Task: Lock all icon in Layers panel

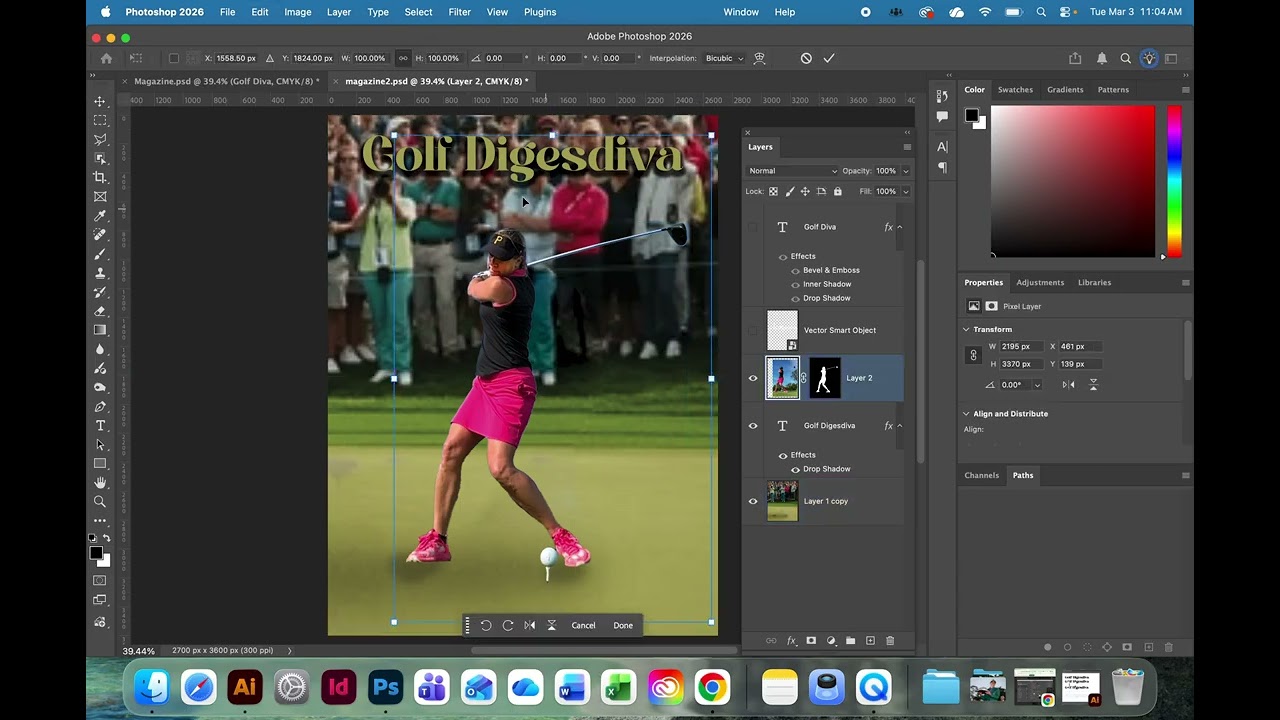Action: pos(837,191)
